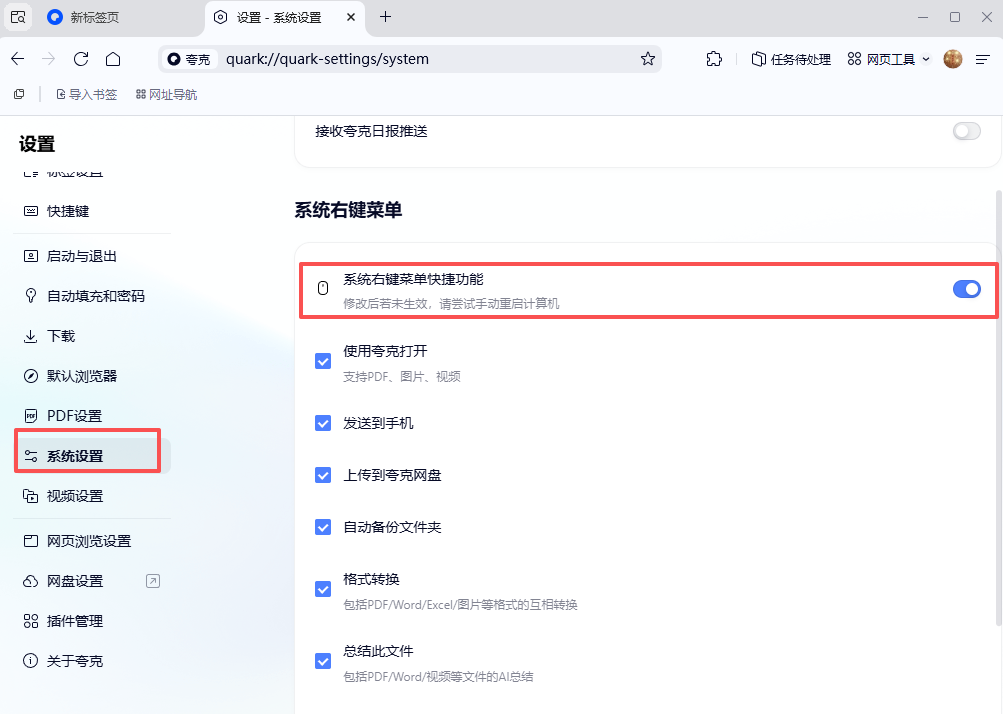Open 默认浏览器 settings section

[92, 376]
